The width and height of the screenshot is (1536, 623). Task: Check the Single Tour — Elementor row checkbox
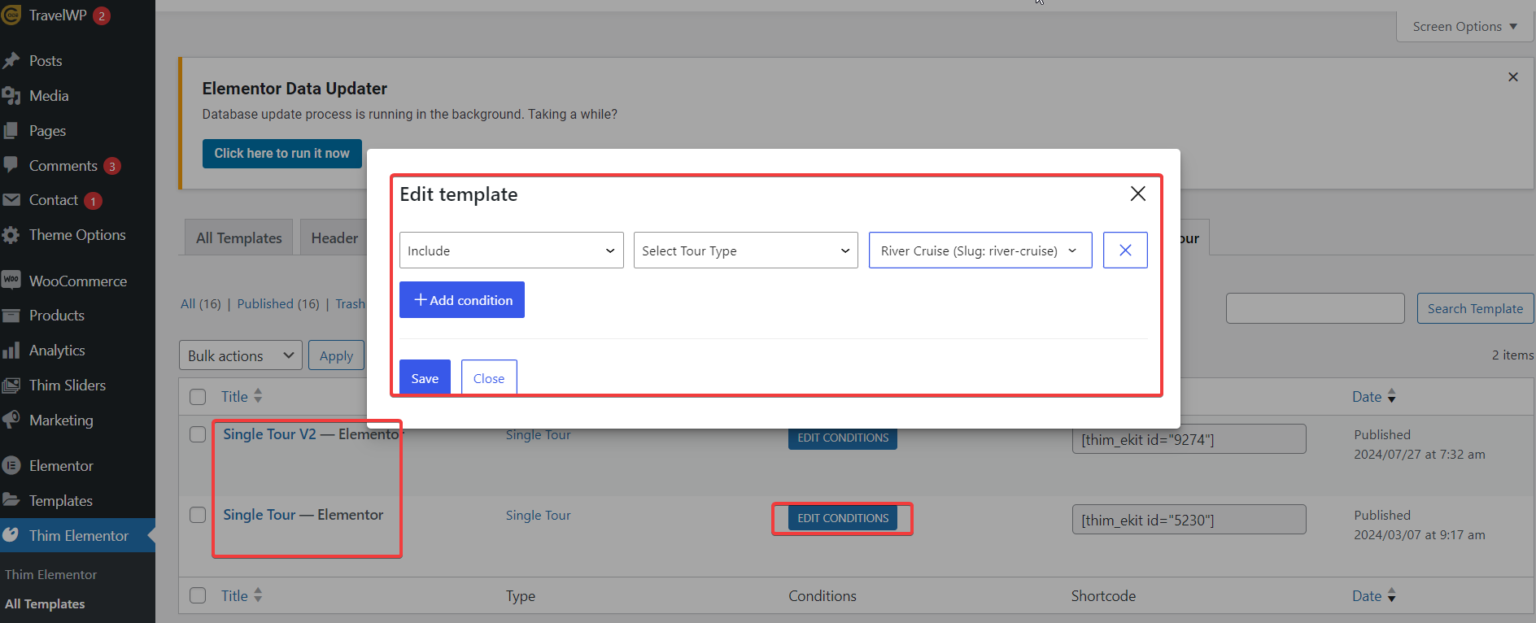pos(198,515)
